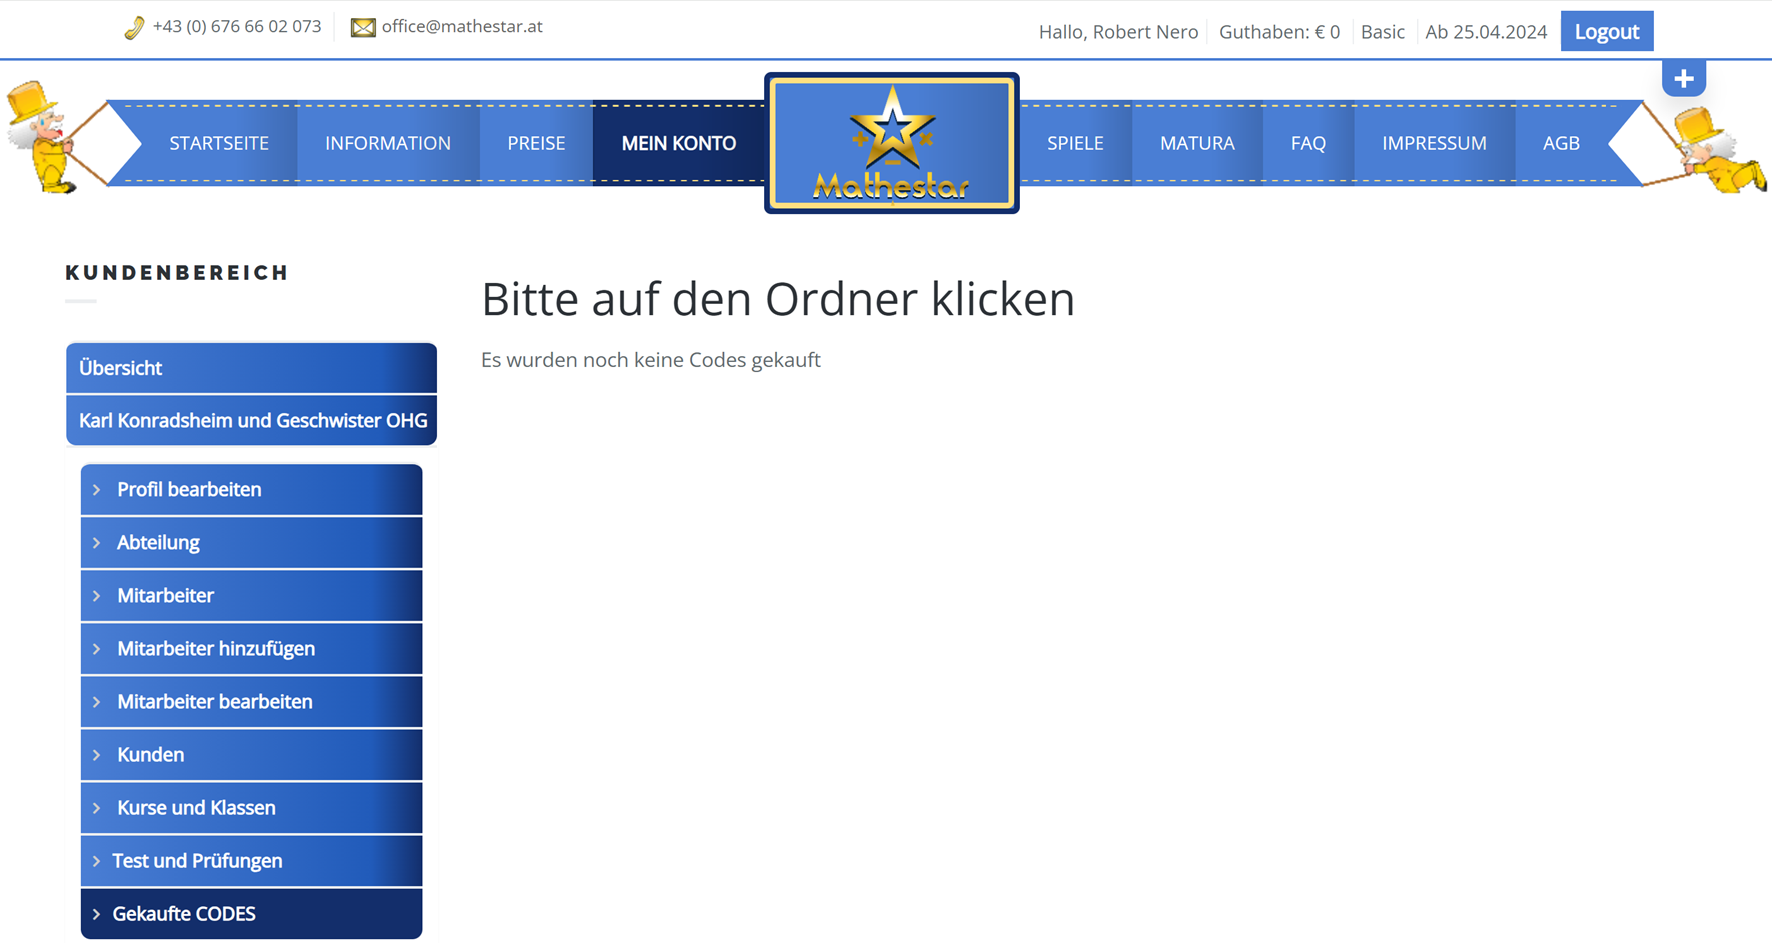The width and height of the screenshot is (1772, 943).
Task: Click the envelope email icon
Action: 363,28
